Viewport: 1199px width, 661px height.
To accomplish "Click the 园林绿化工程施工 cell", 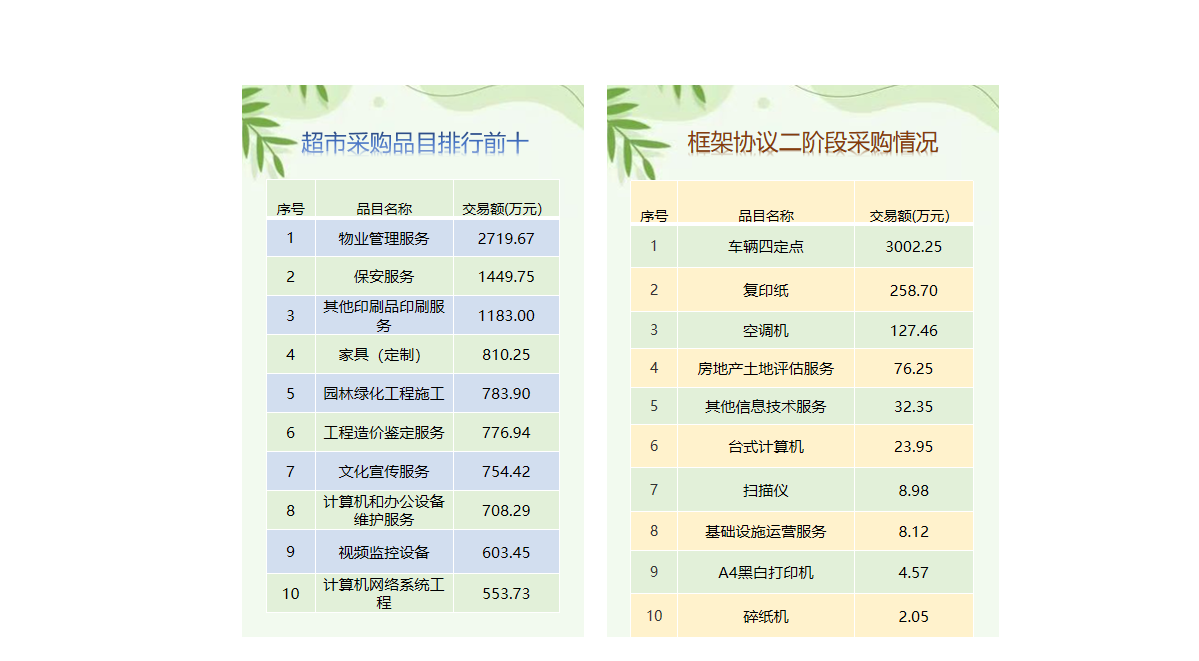I will [384, 394].
